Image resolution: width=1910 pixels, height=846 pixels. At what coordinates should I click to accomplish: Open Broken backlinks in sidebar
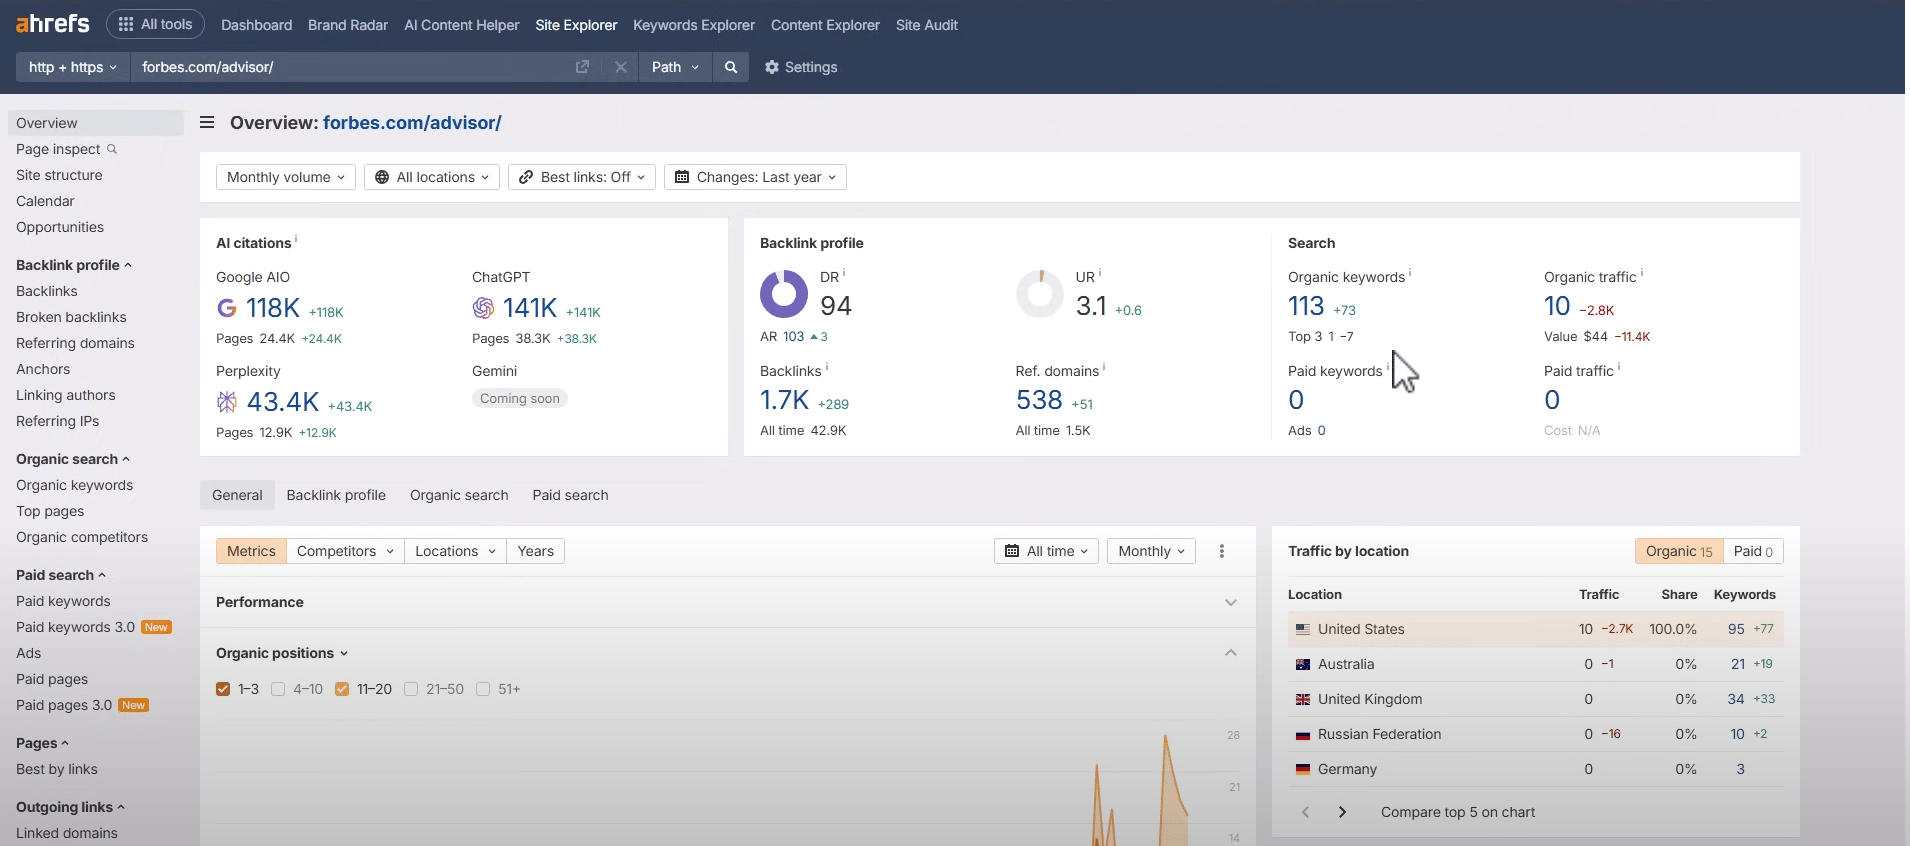[71, 317]
